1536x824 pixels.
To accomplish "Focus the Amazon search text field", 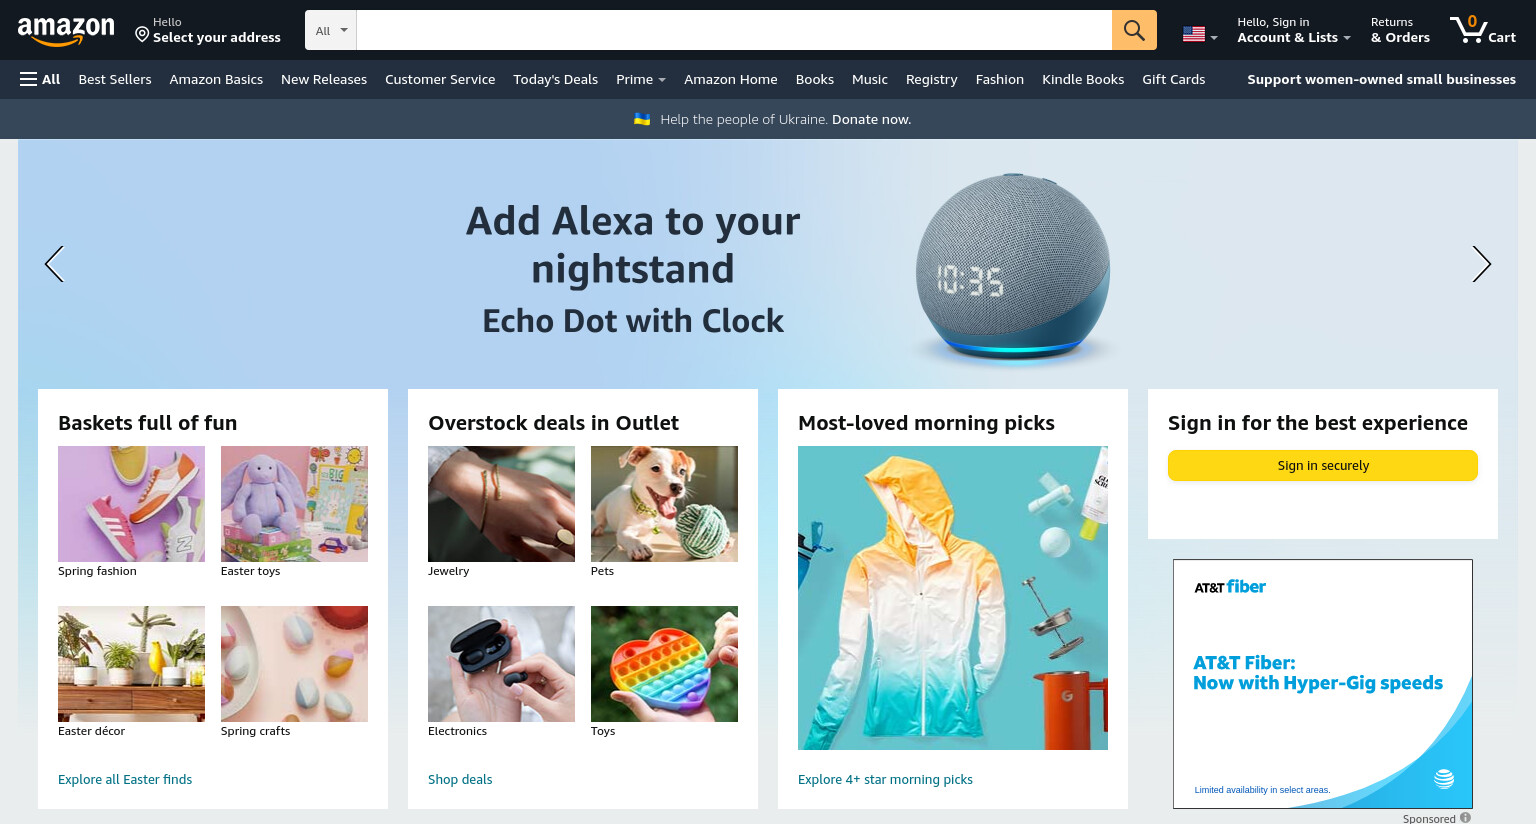I will click(734, 30).
